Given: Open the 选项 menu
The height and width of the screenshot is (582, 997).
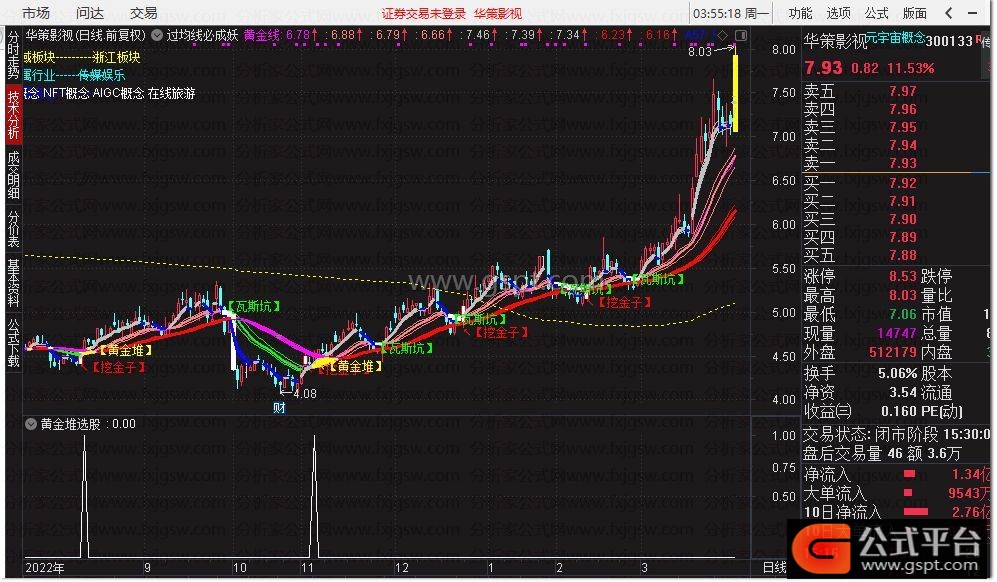Looking at the screenshot, I should click(x=838, y=13).
